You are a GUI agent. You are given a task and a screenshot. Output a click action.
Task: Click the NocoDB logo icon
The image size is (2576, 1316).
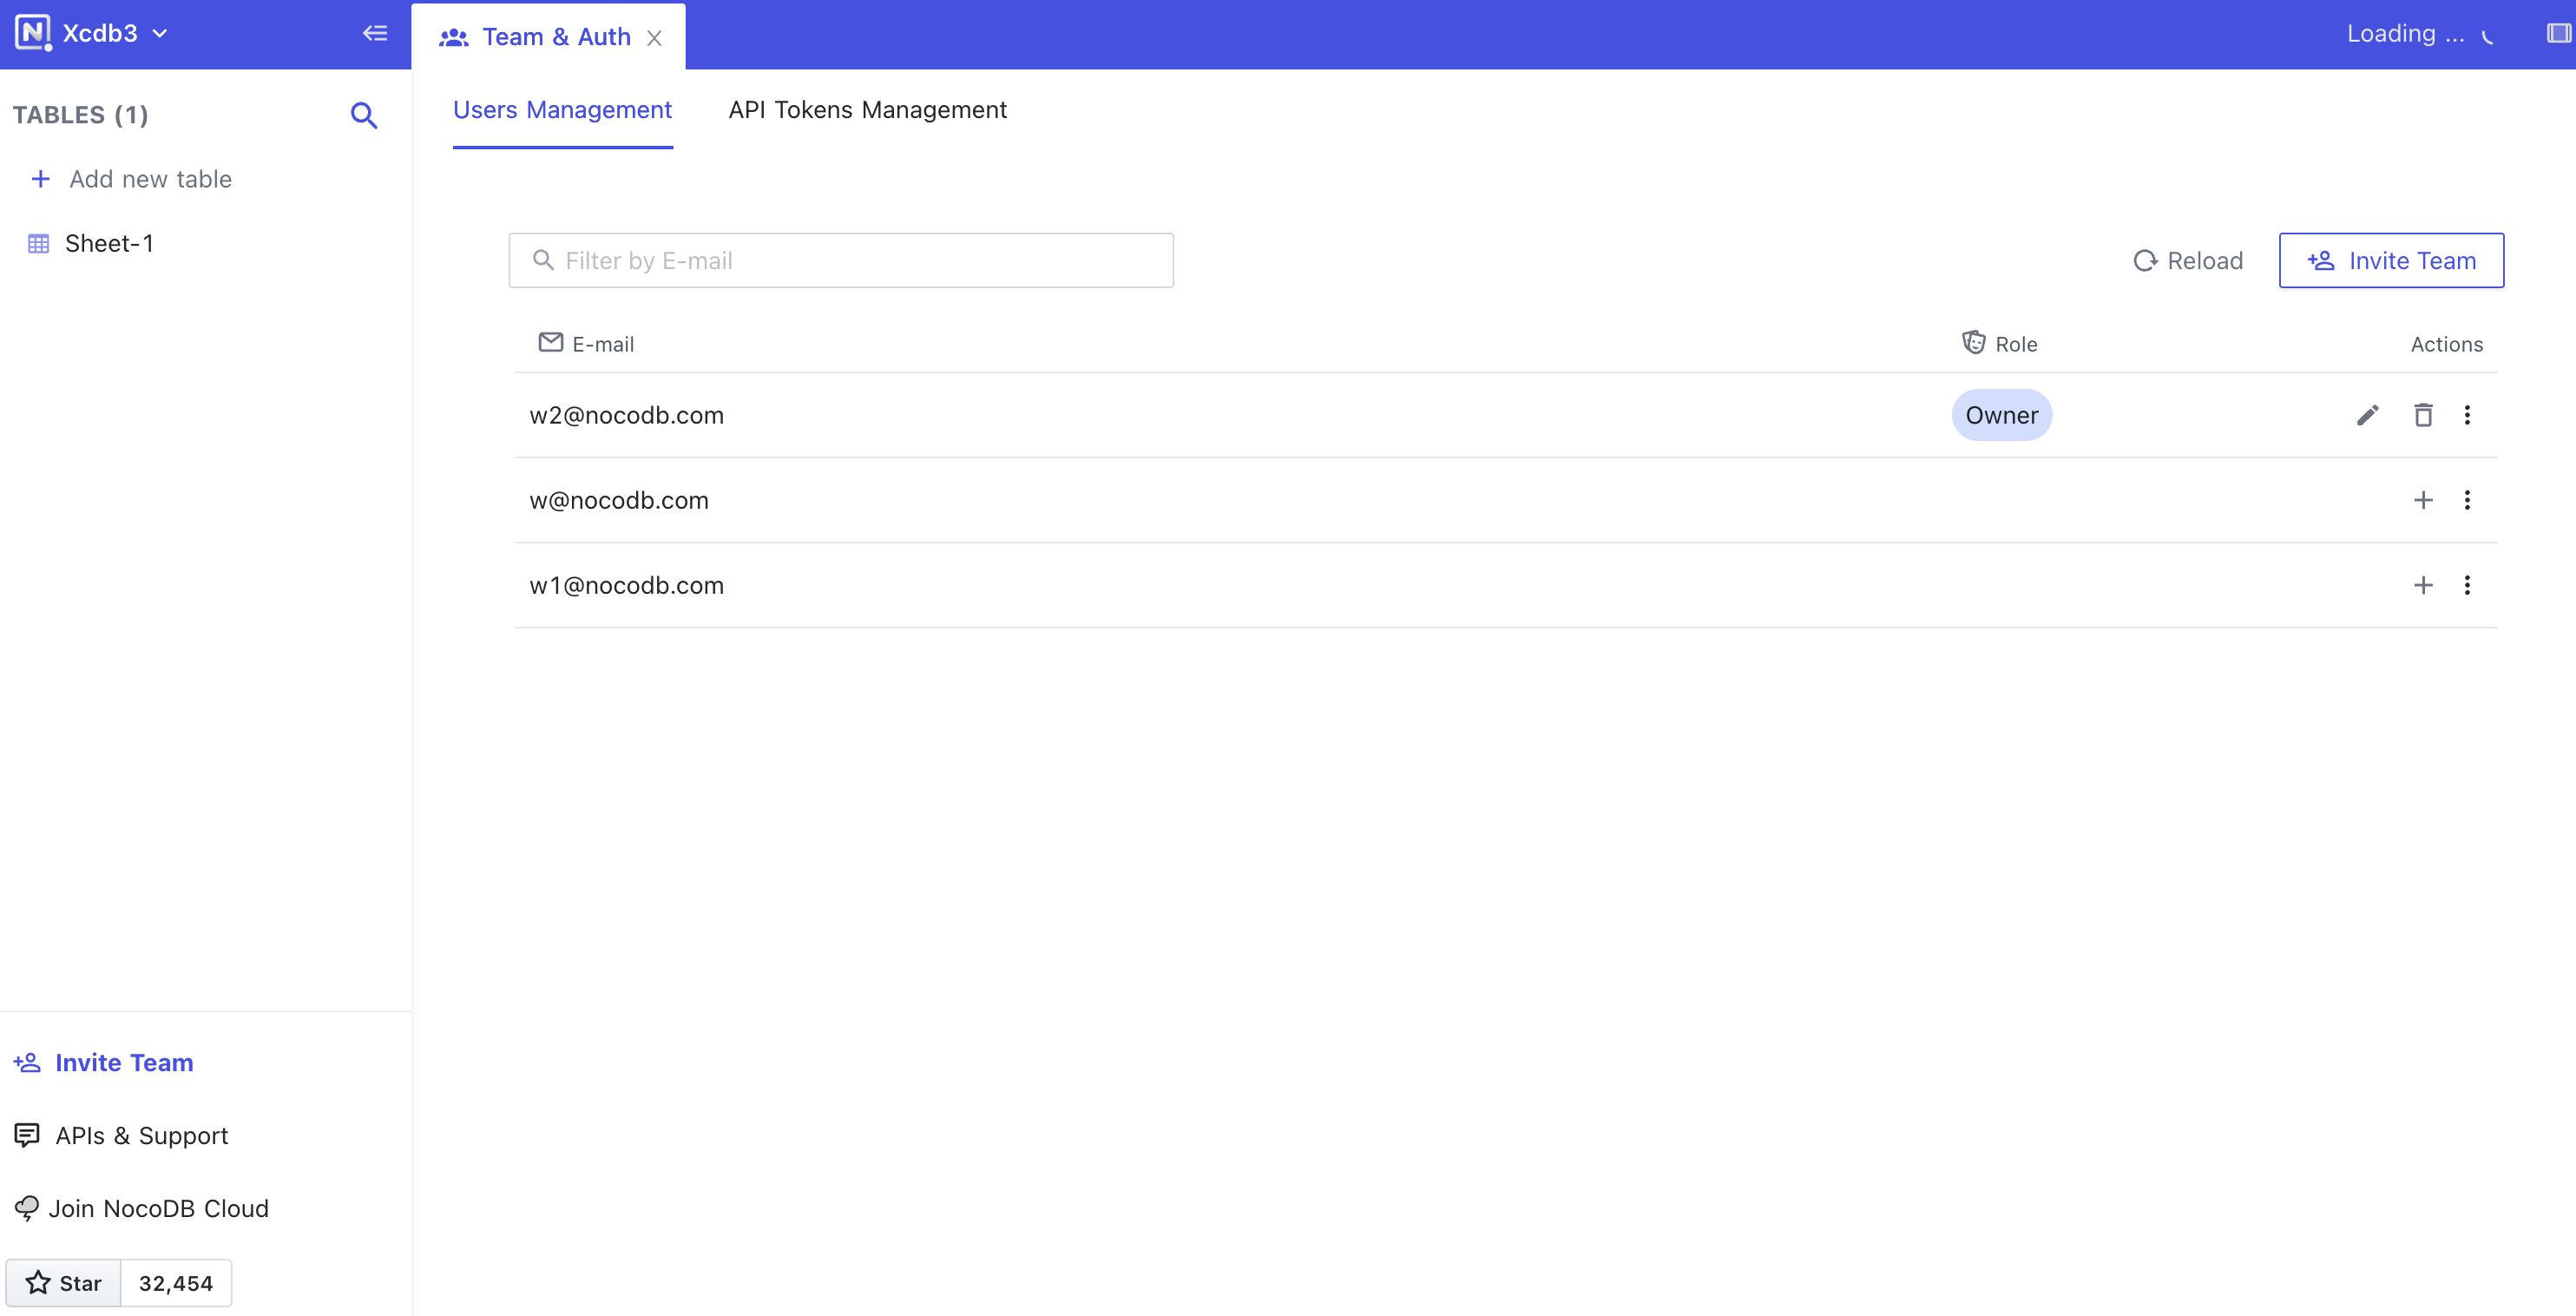[x=32, y=32]
